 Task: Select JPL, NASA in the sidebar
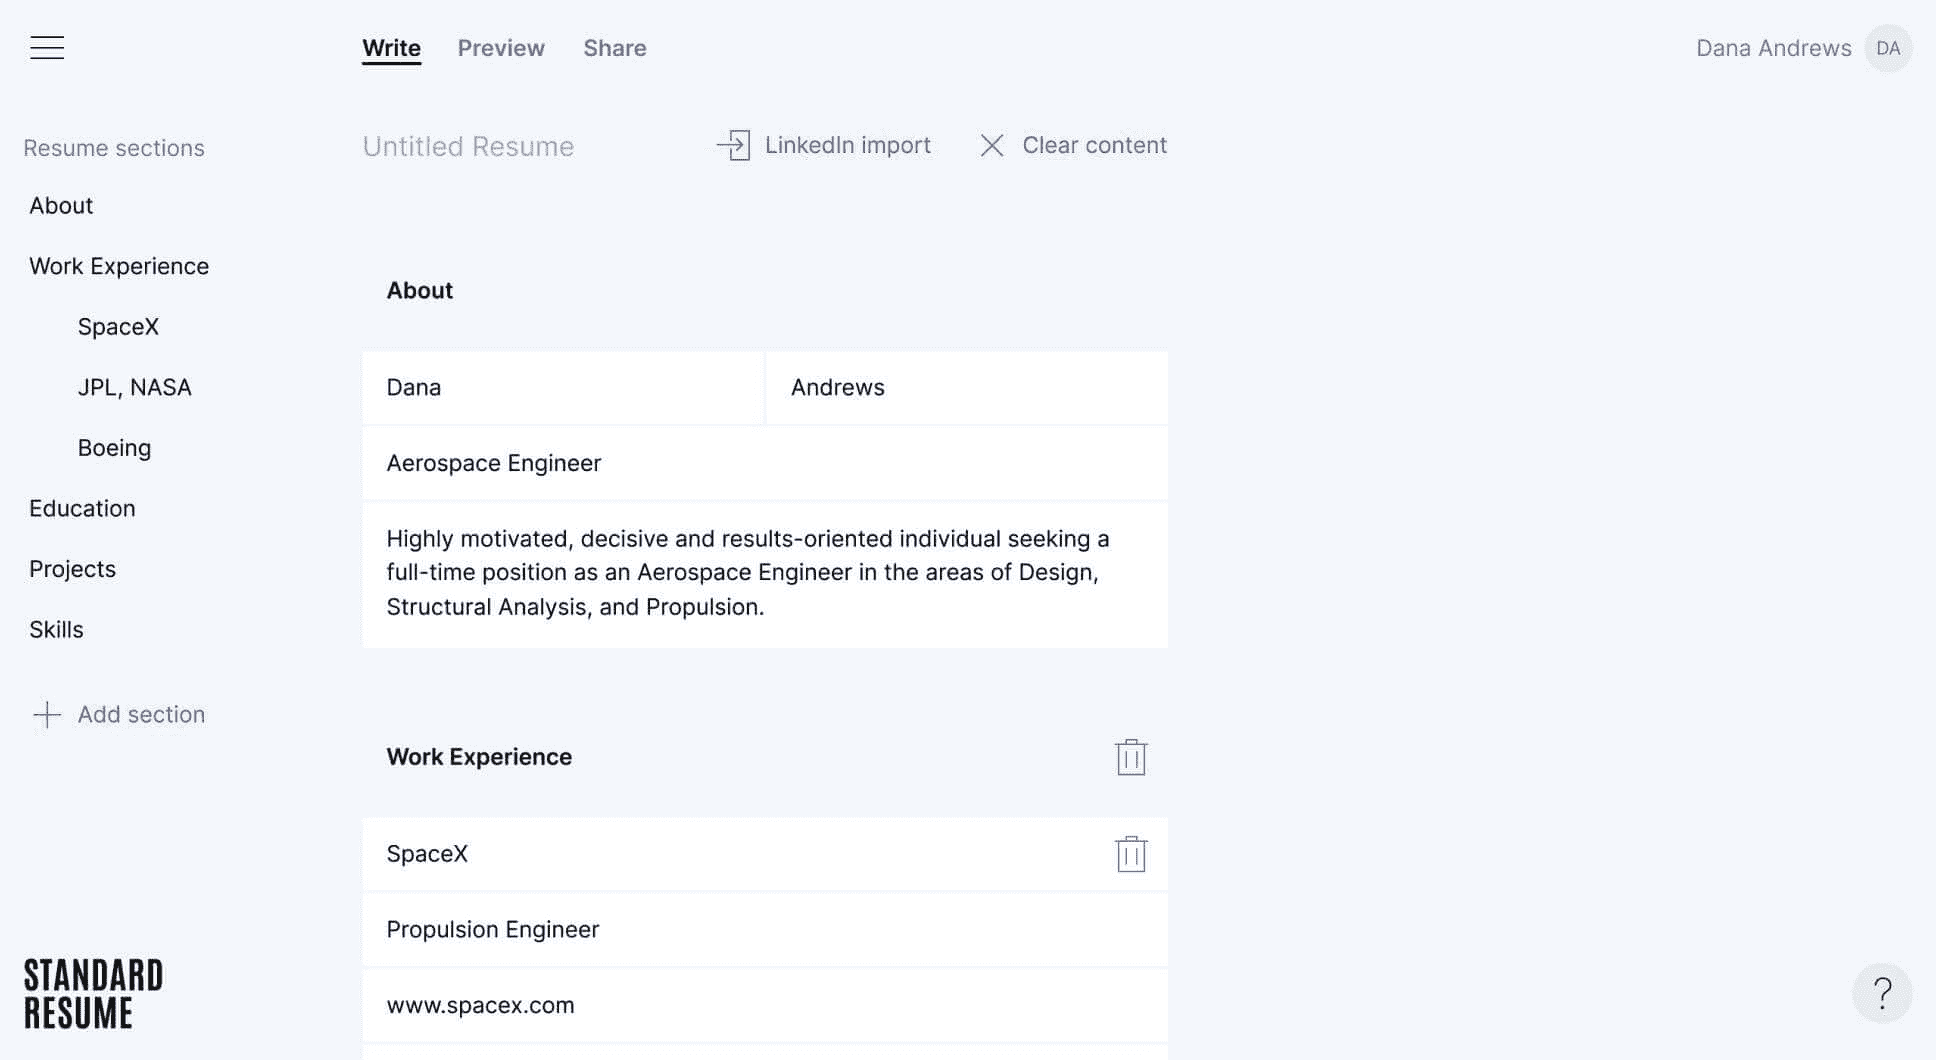[134, 387]
